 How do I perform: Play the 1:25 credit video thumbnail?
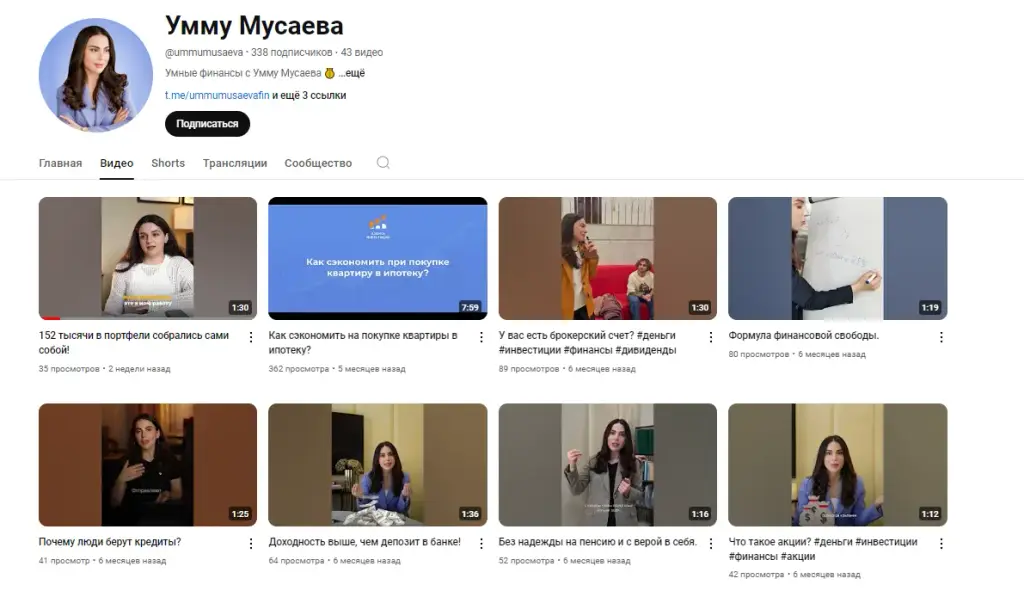[x=148, y=464]
